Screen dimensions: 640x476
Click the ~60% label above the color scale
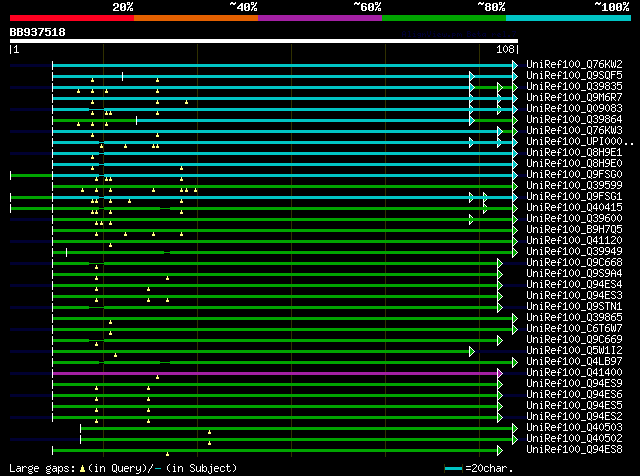coord(367,7)
